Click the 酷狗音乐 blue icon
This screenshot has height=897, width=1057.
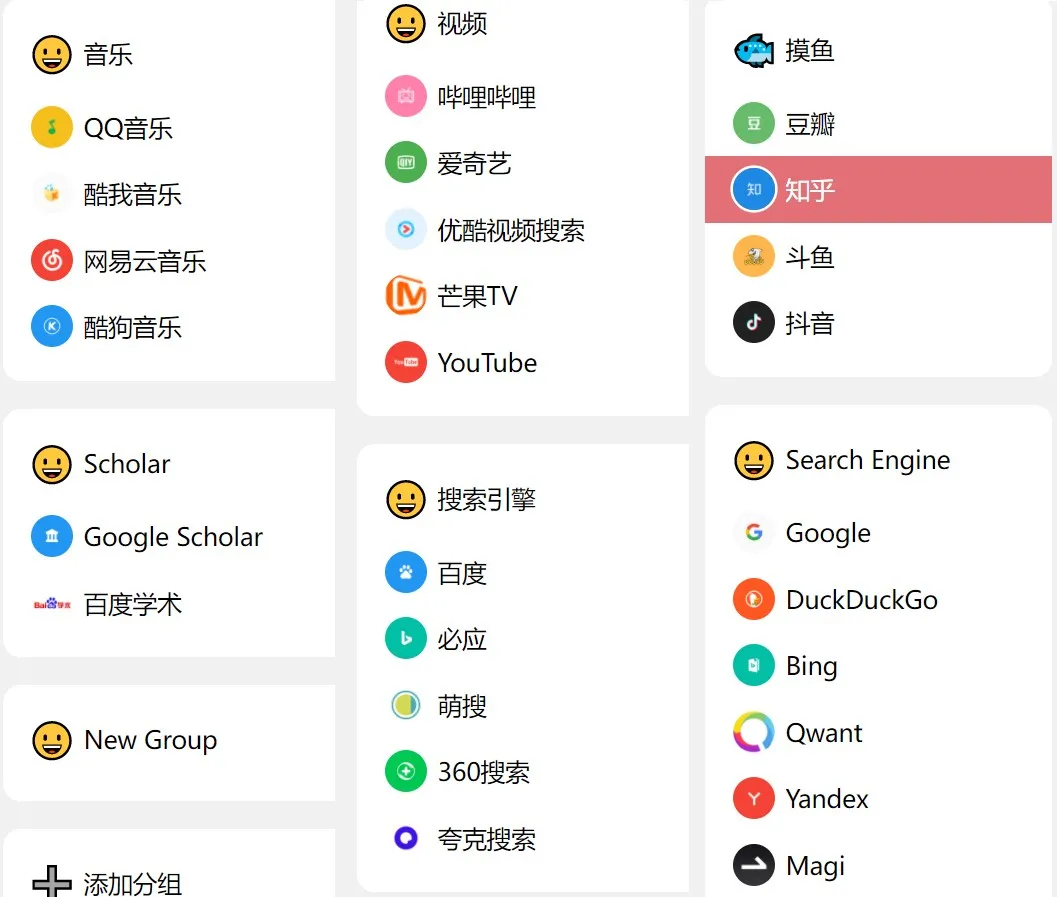52,326
